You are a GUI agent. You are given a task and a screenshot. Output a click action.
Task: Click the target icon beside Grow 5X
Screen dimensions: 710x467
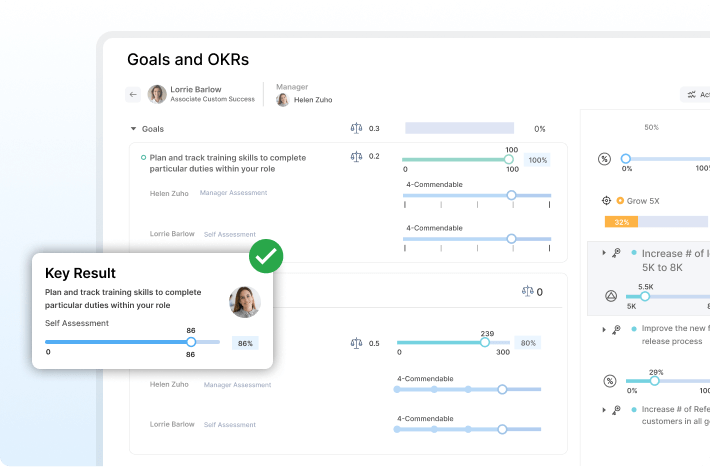(x=606, y=201)
